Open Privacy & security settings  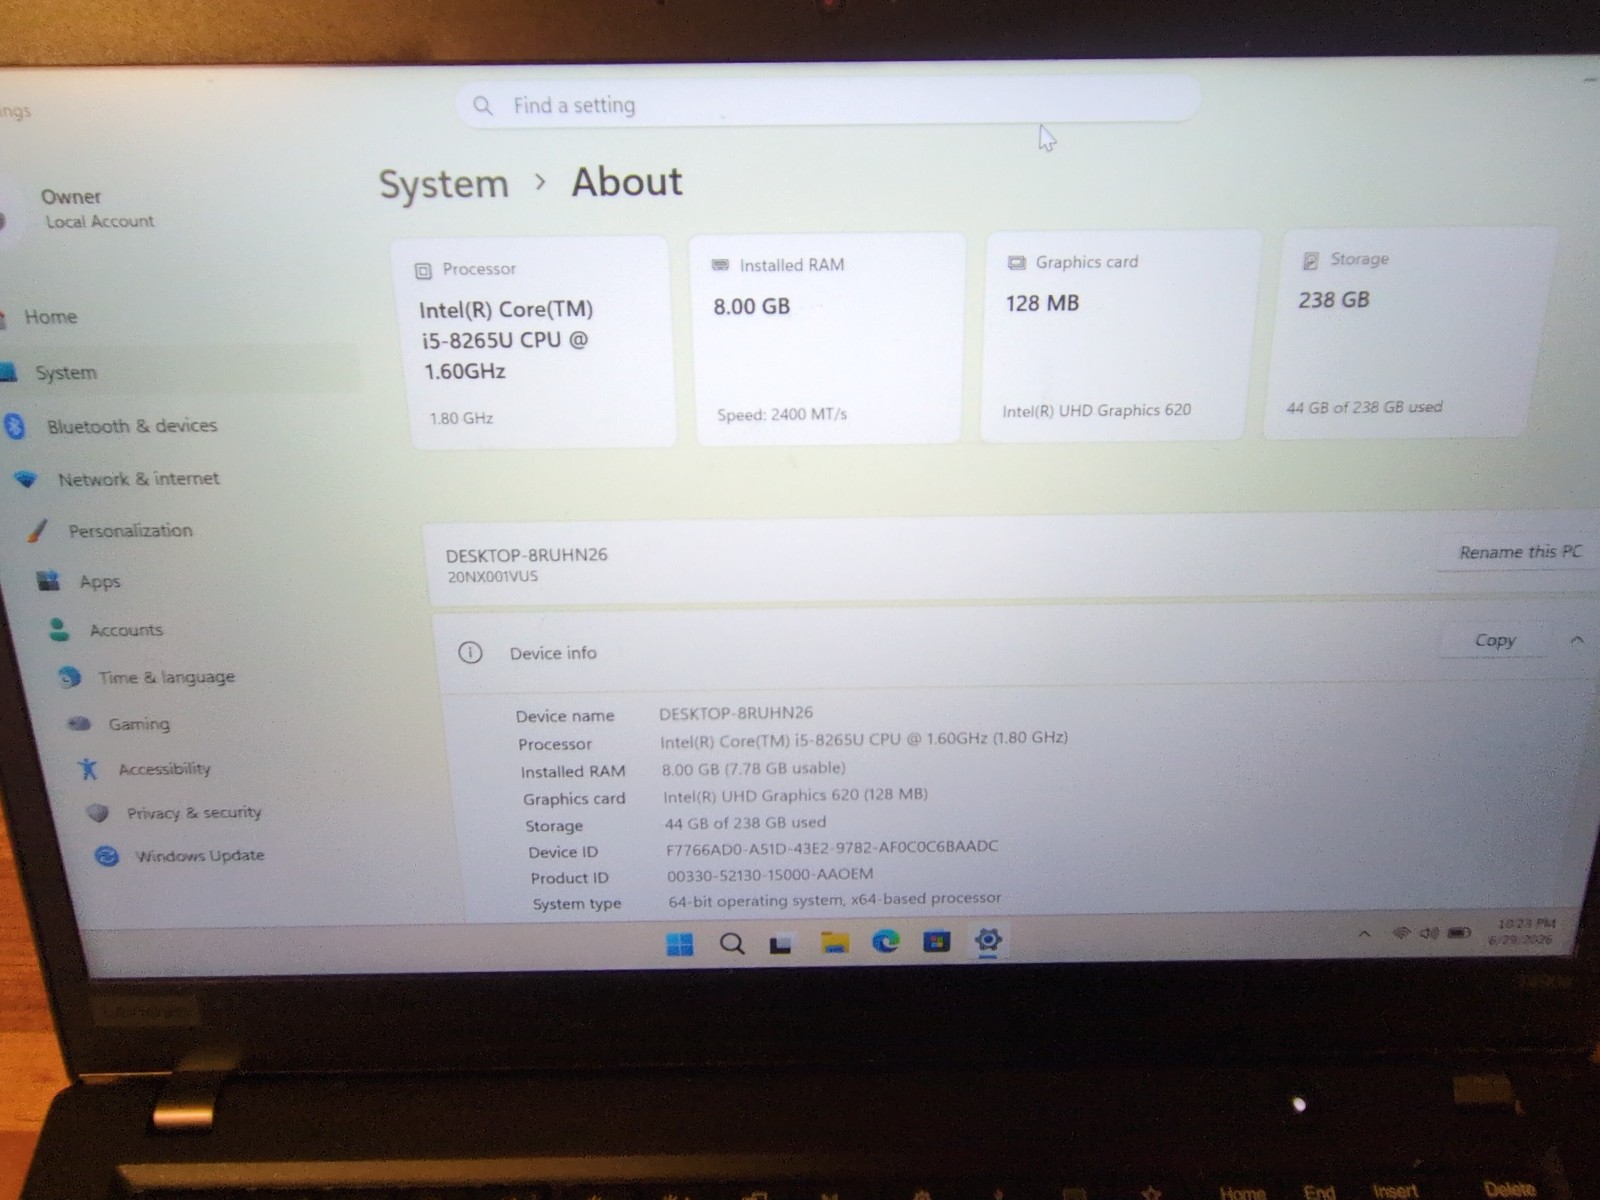click(x=193, y=813)
